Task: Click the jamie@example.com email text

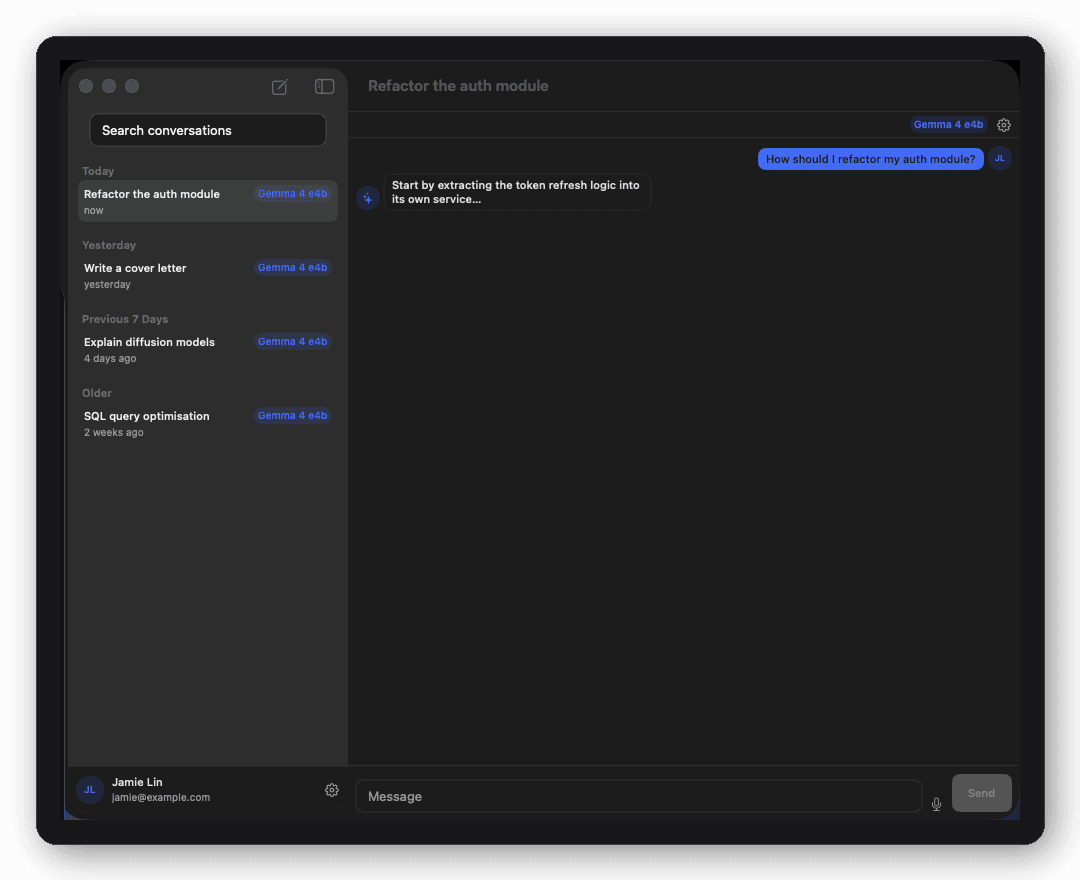Action: click(x=160, y=797)
